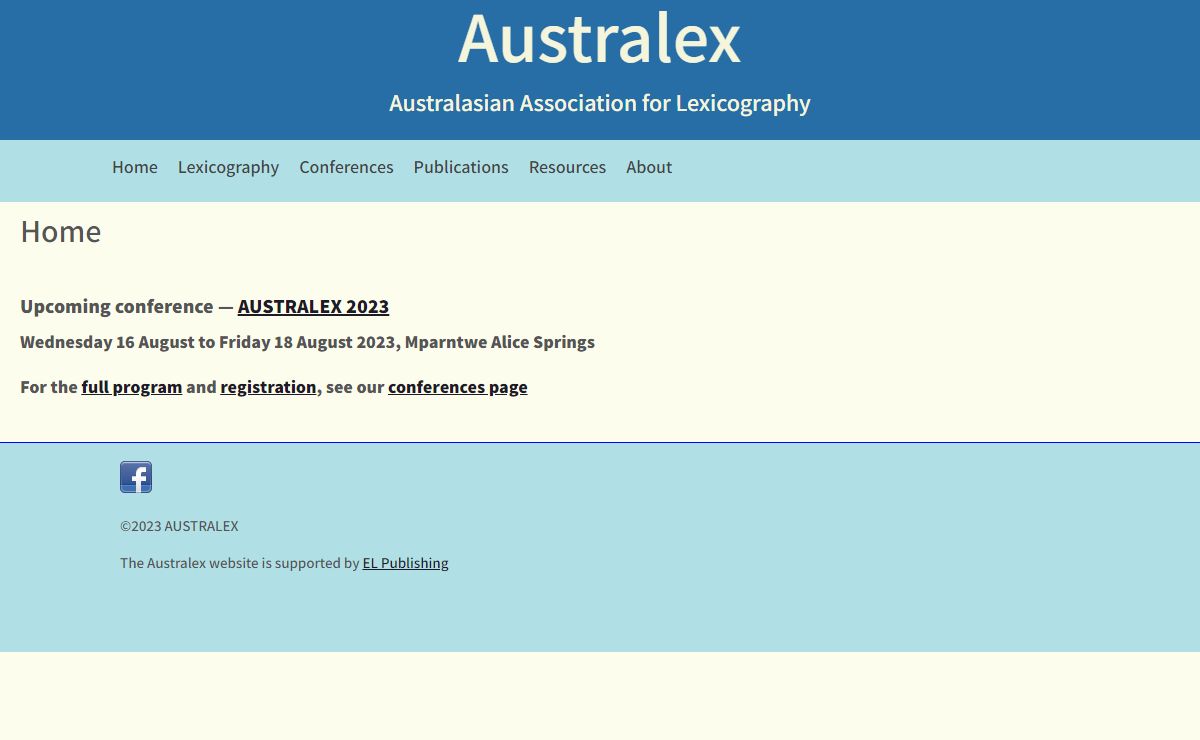Open the About menu item
The image size is (1200, 740).
point(649,167)
